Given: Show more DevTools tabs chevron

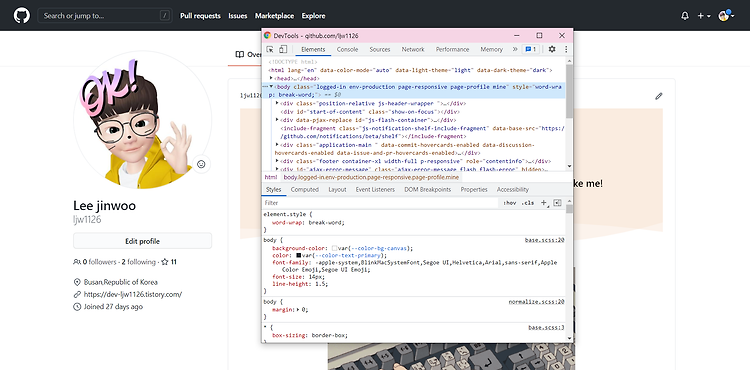Looking at the screenshot, I should pos(515,49).
